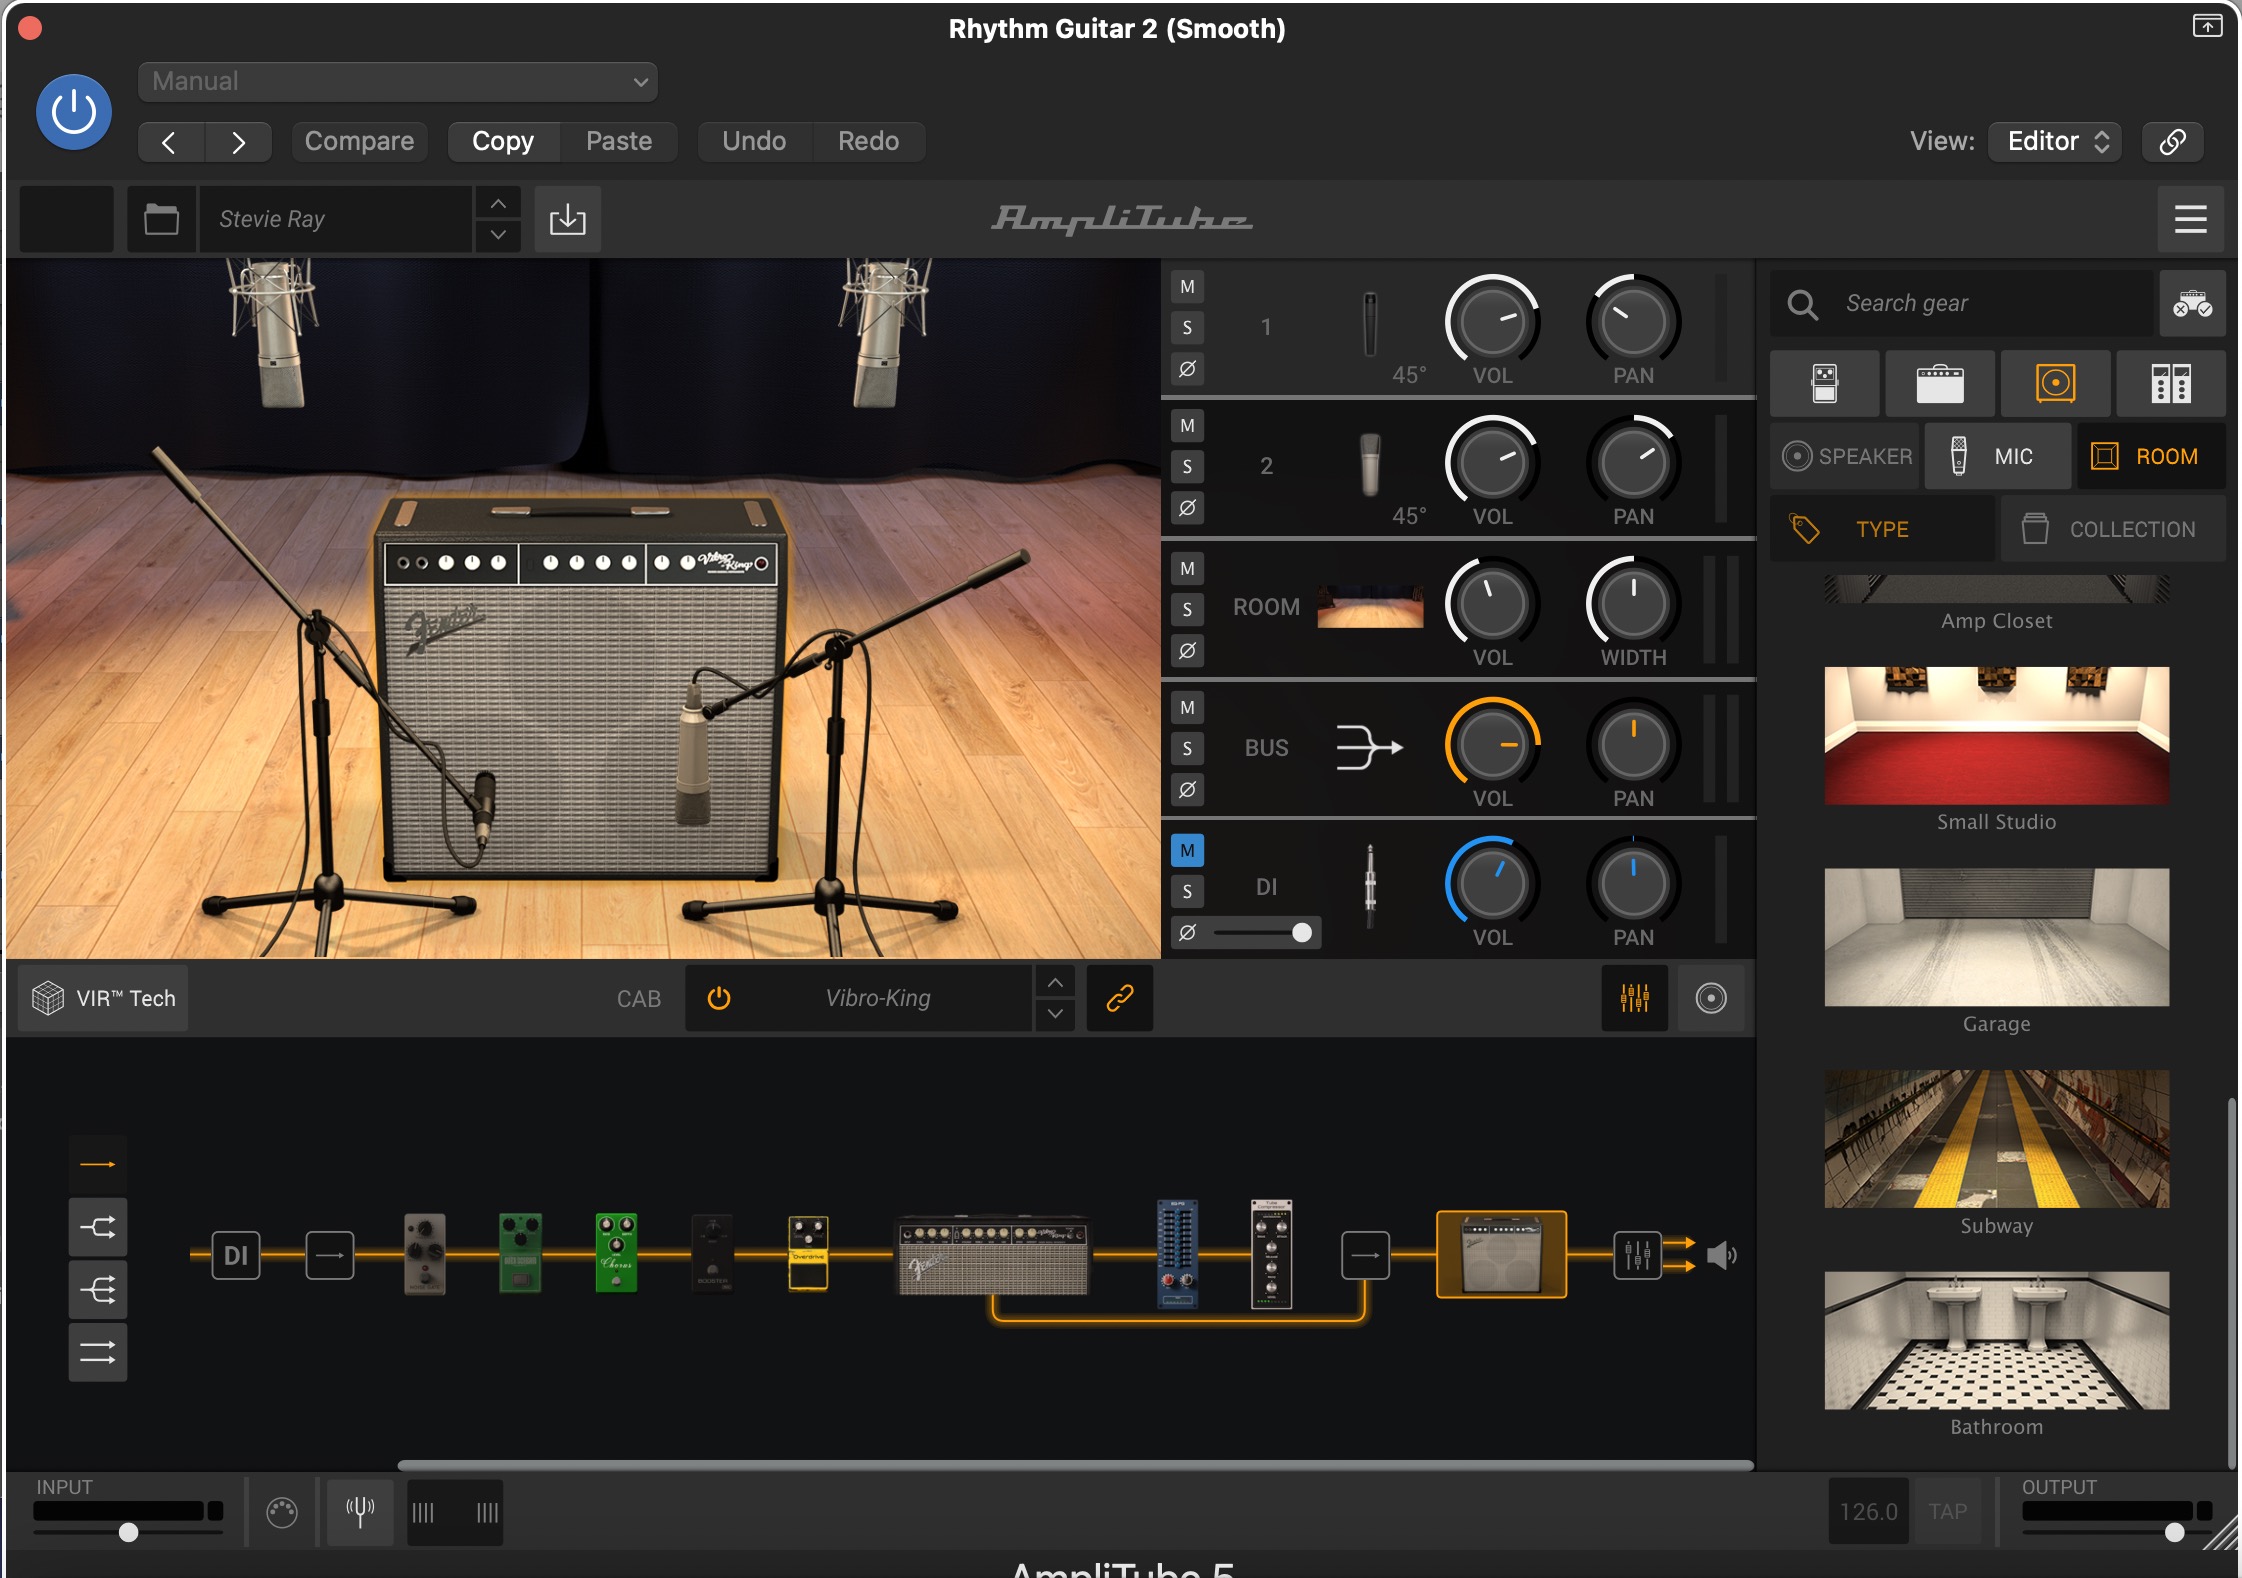2242x1578 pixels.
Task: Click the cab link chain icon
Action: point(1119,998)
